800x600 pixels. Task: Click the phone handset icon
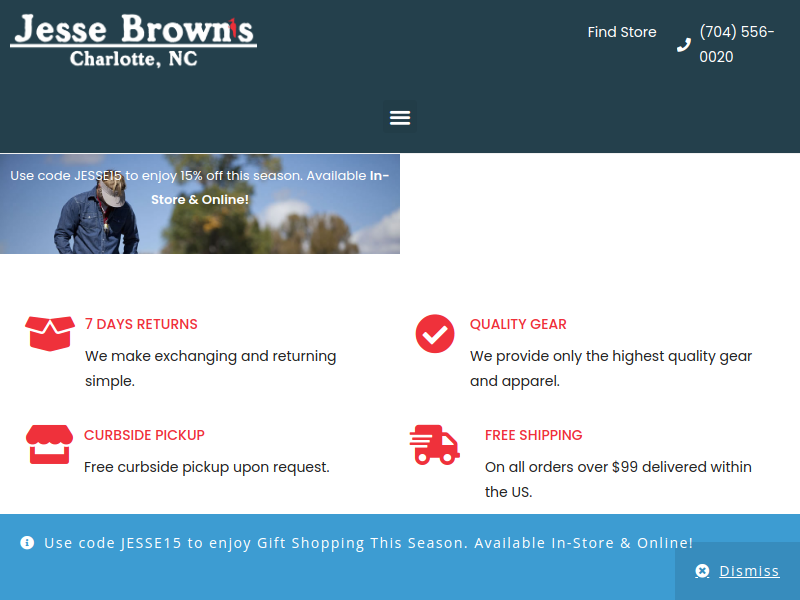point(684,45)
